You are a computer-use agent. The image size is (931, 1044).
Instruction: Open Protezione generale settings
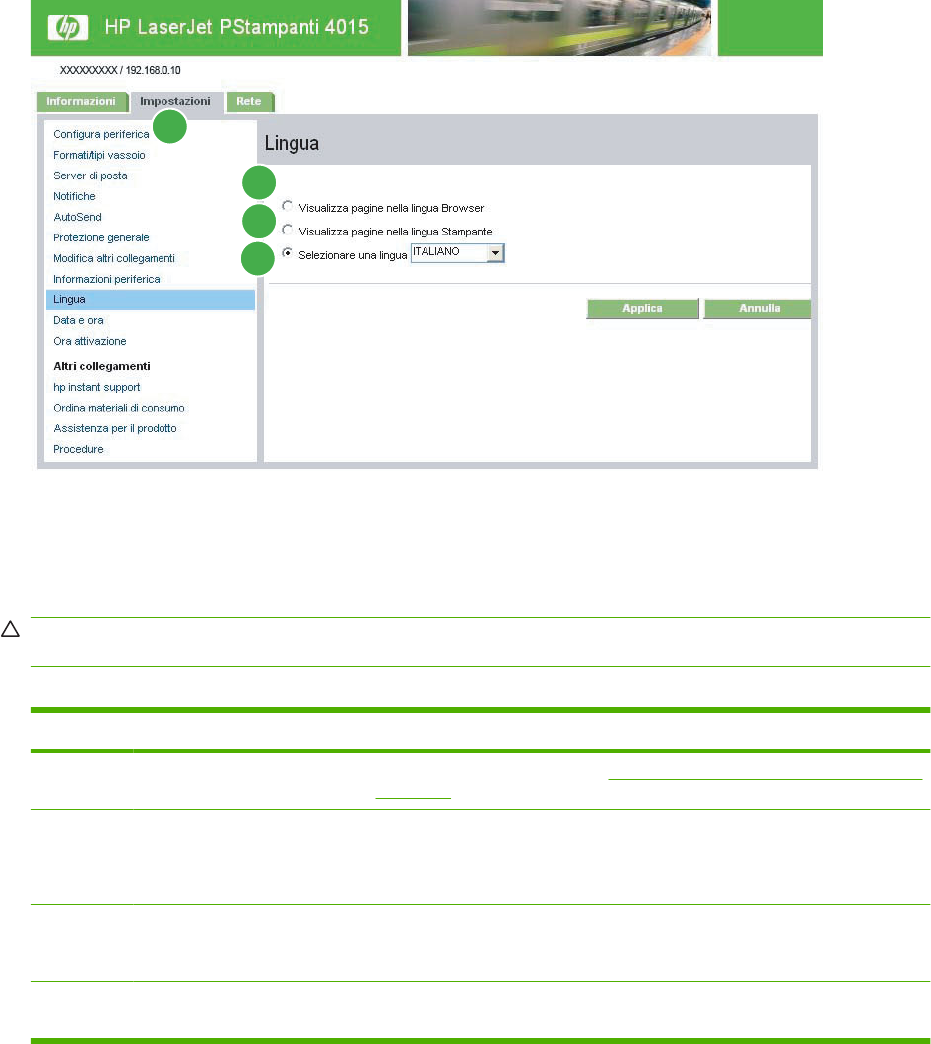101,238
